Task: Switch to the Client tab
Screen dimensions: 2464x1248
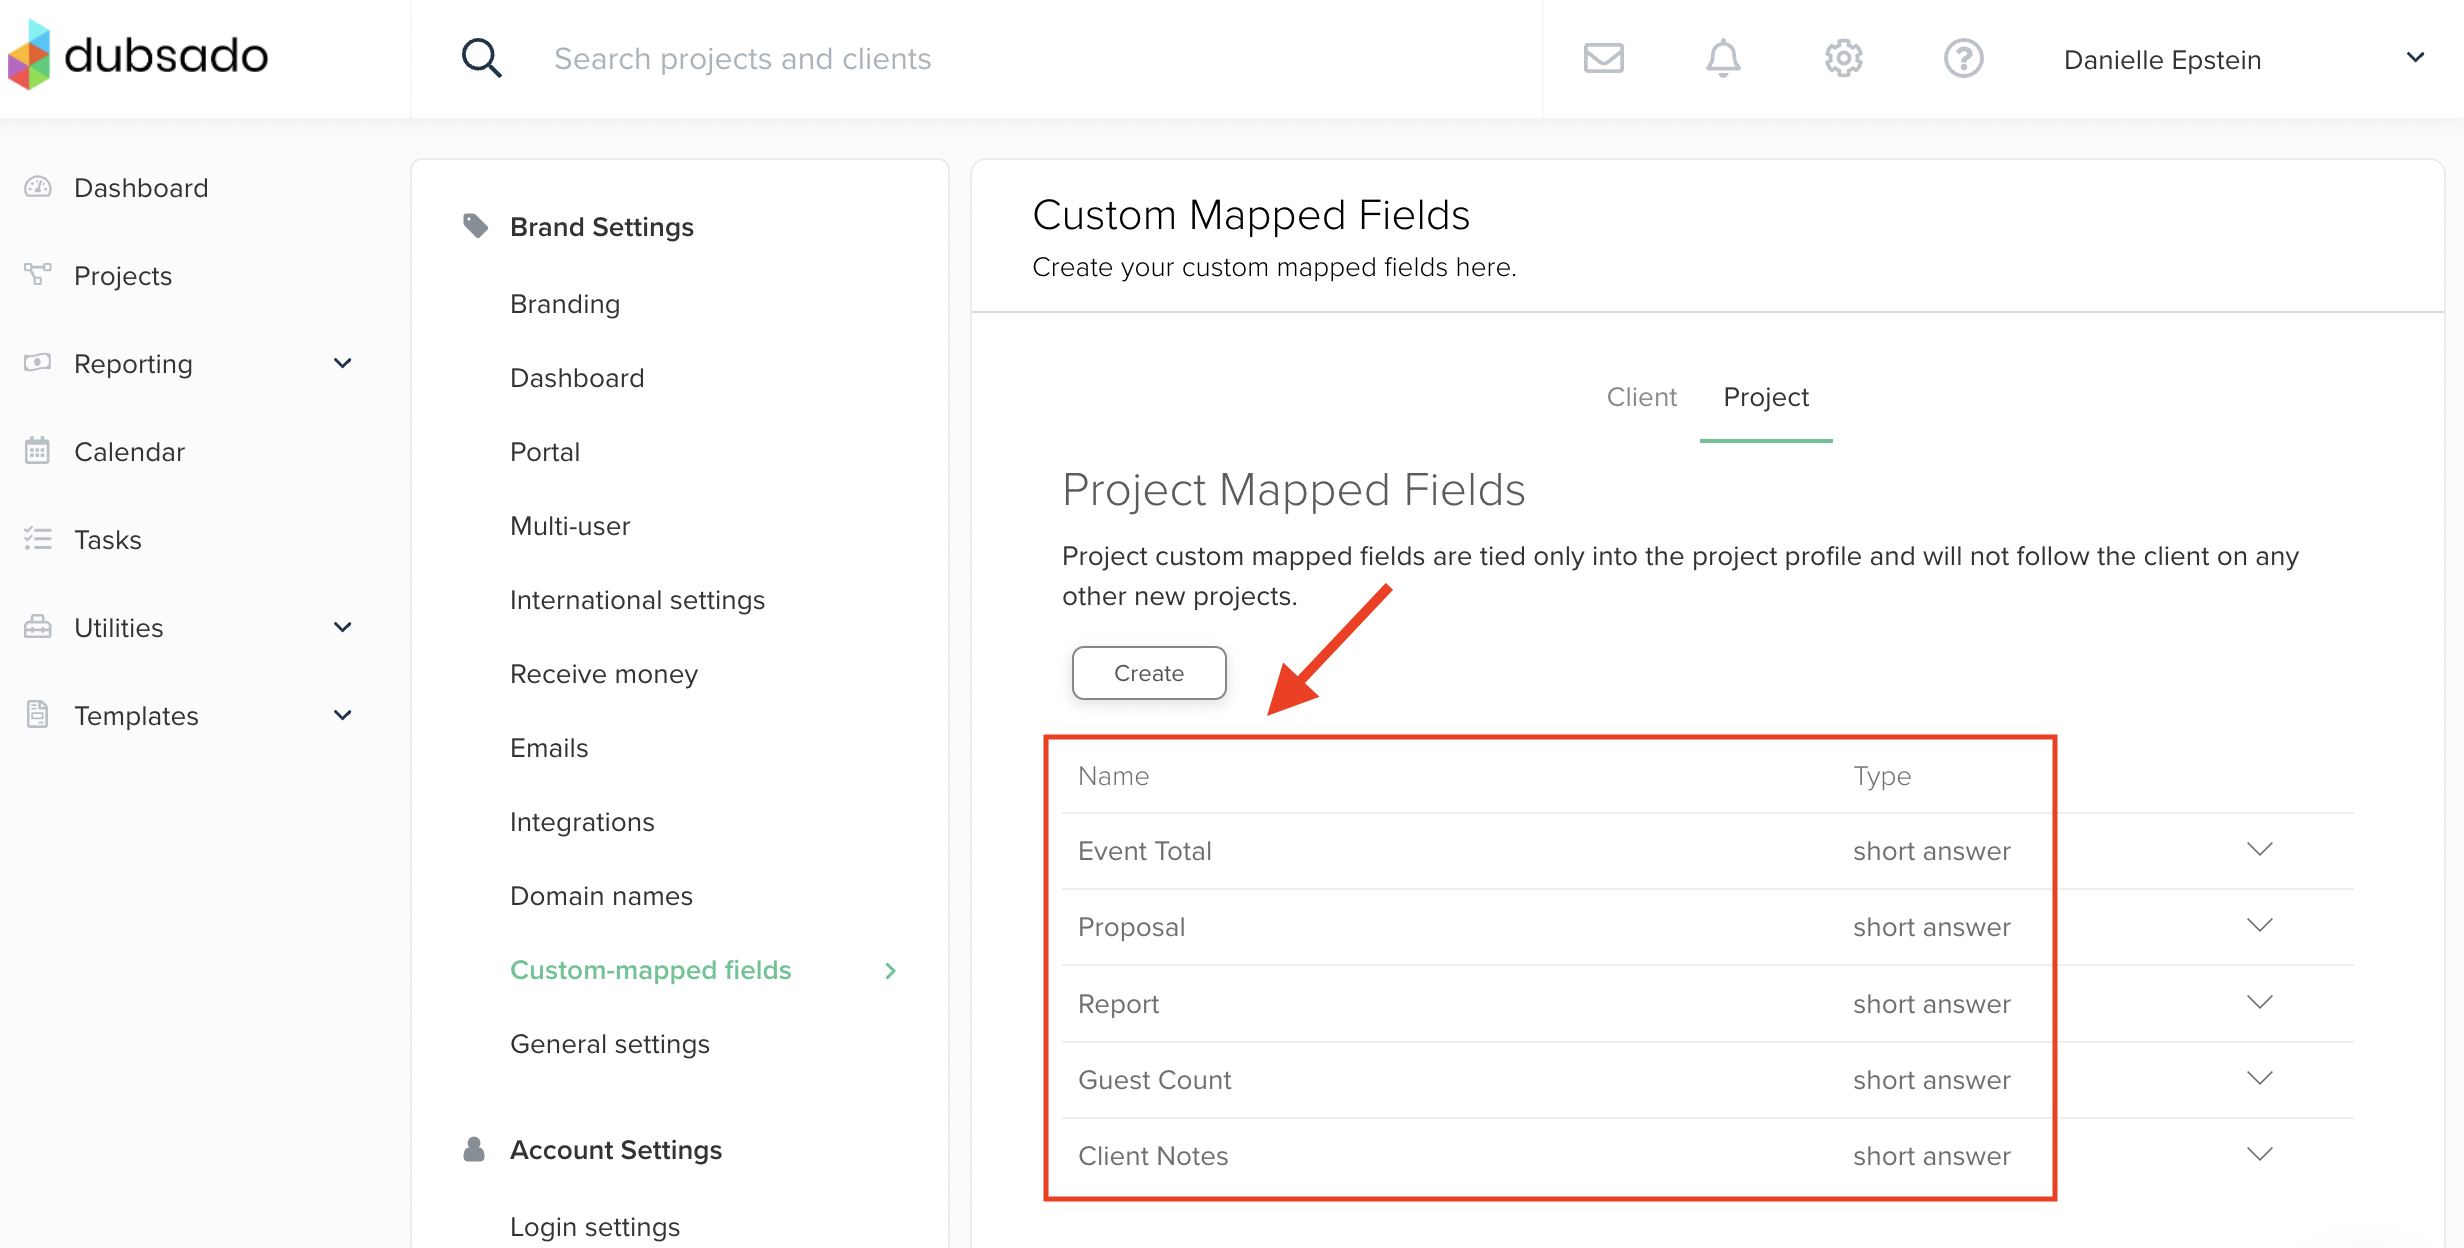Action: click(x=1641, y=397)
